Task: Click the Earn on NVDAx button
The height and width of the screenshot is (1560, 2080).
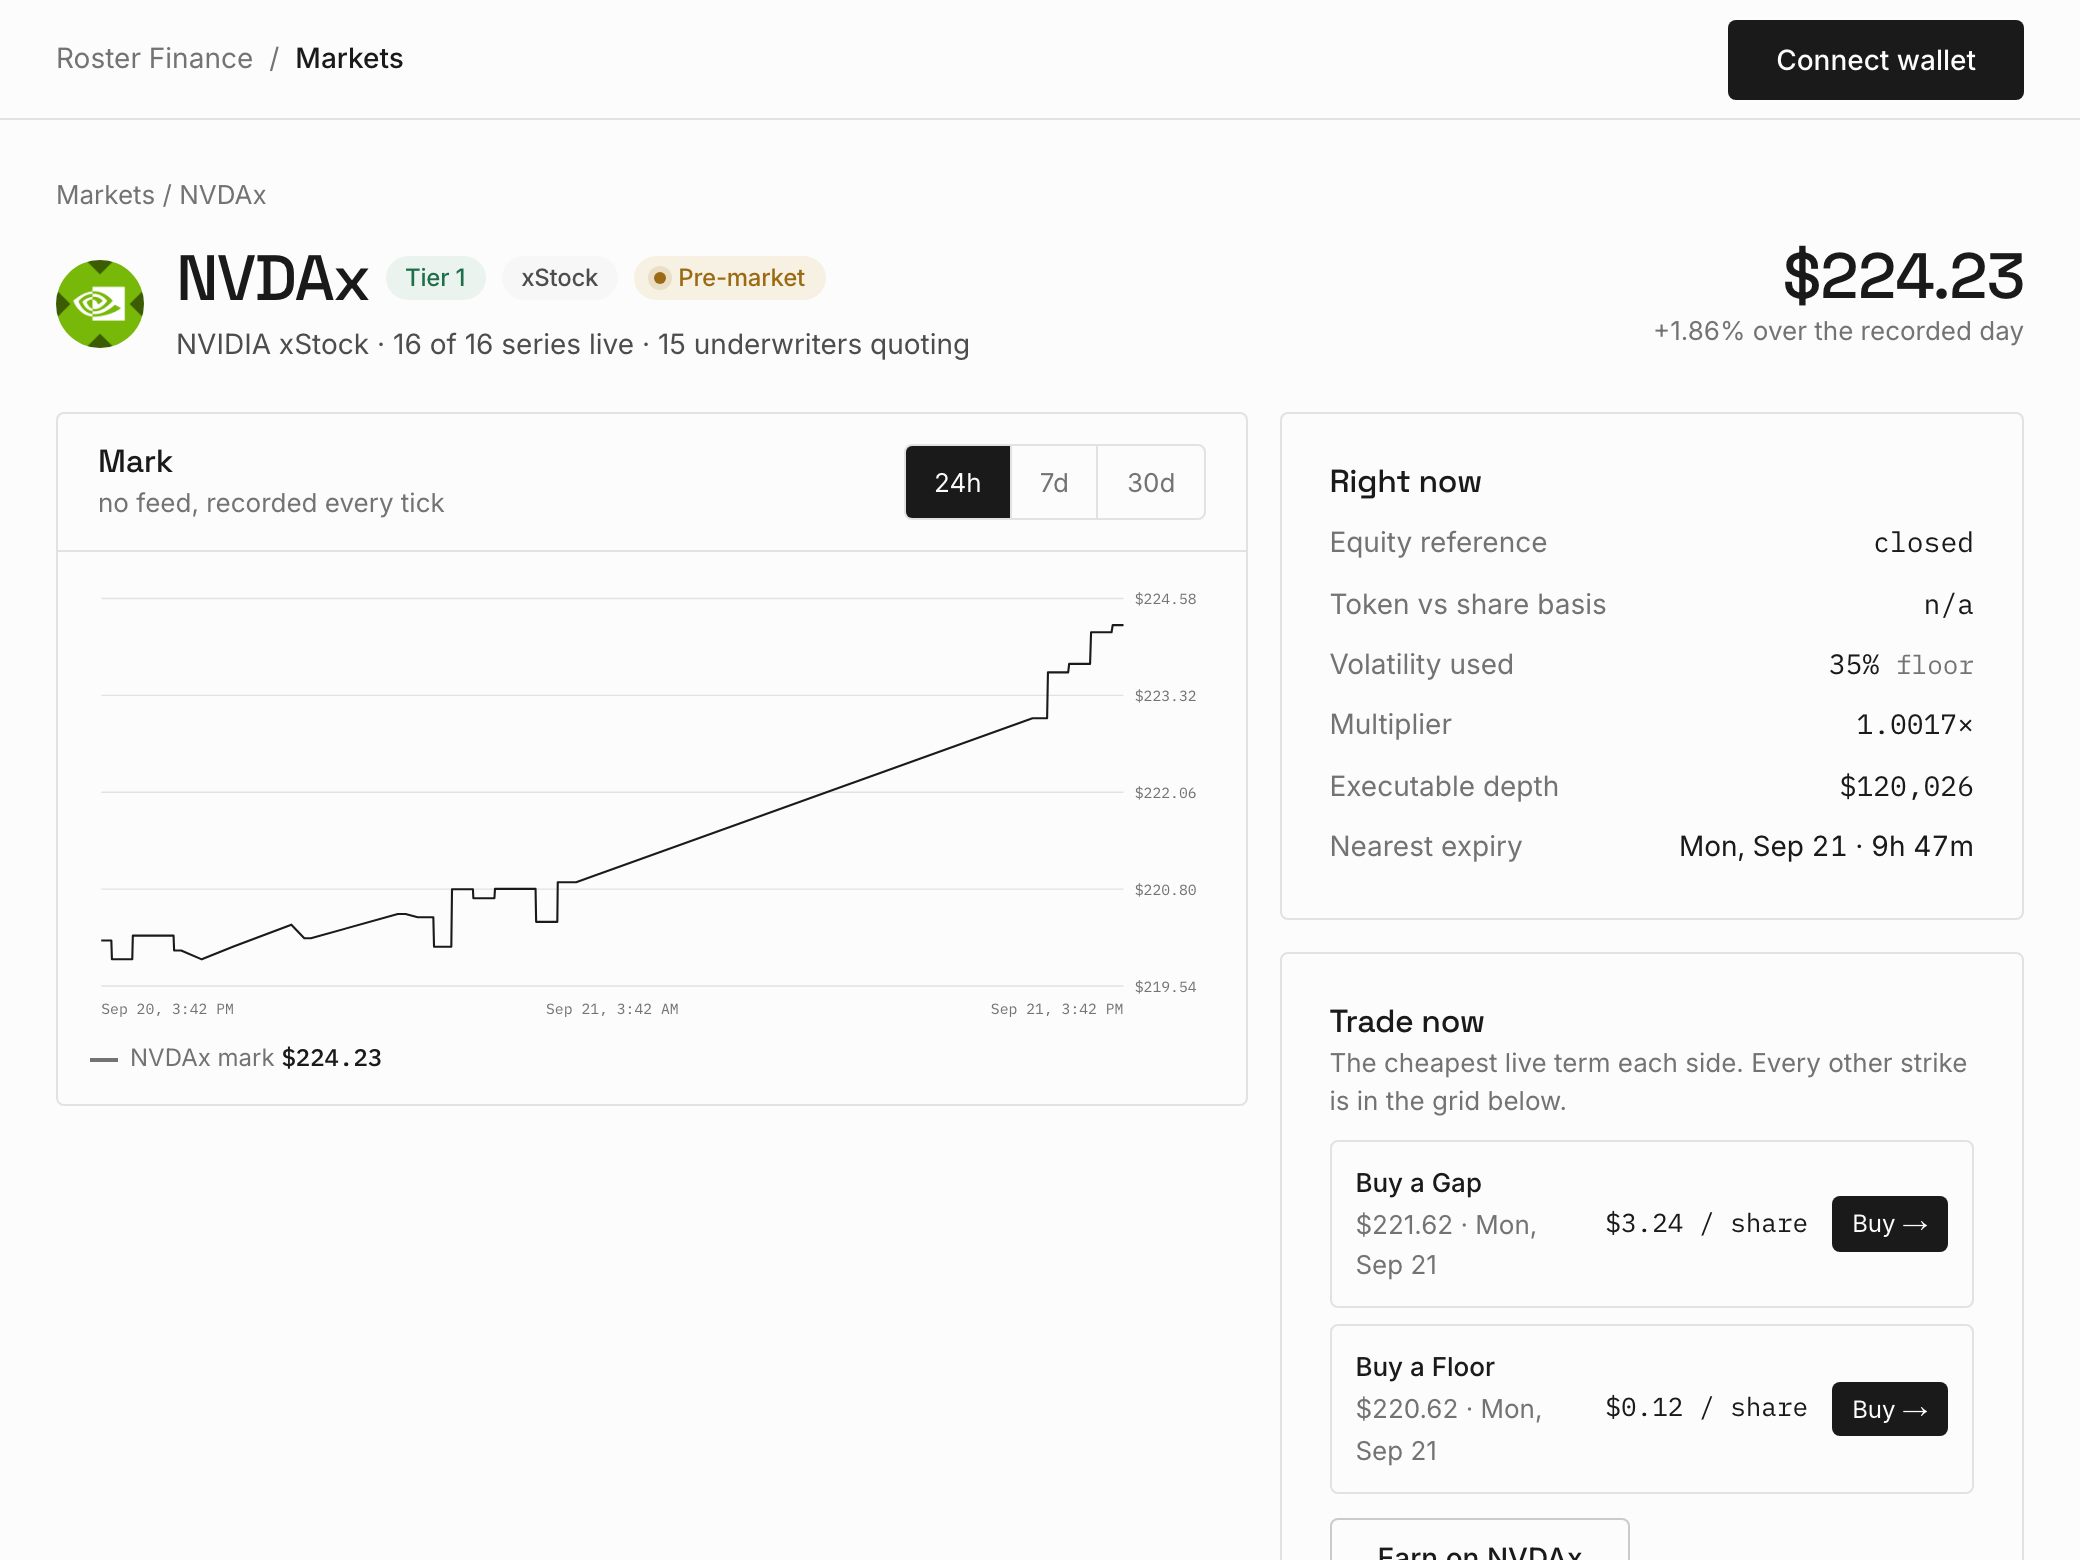Action: pos(1479,1540)
